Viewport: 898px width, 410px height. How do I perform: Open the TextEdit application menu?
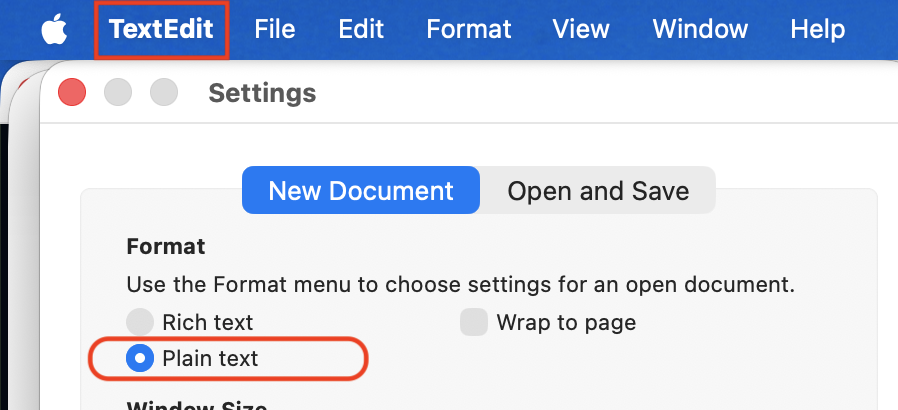[162, 29]
